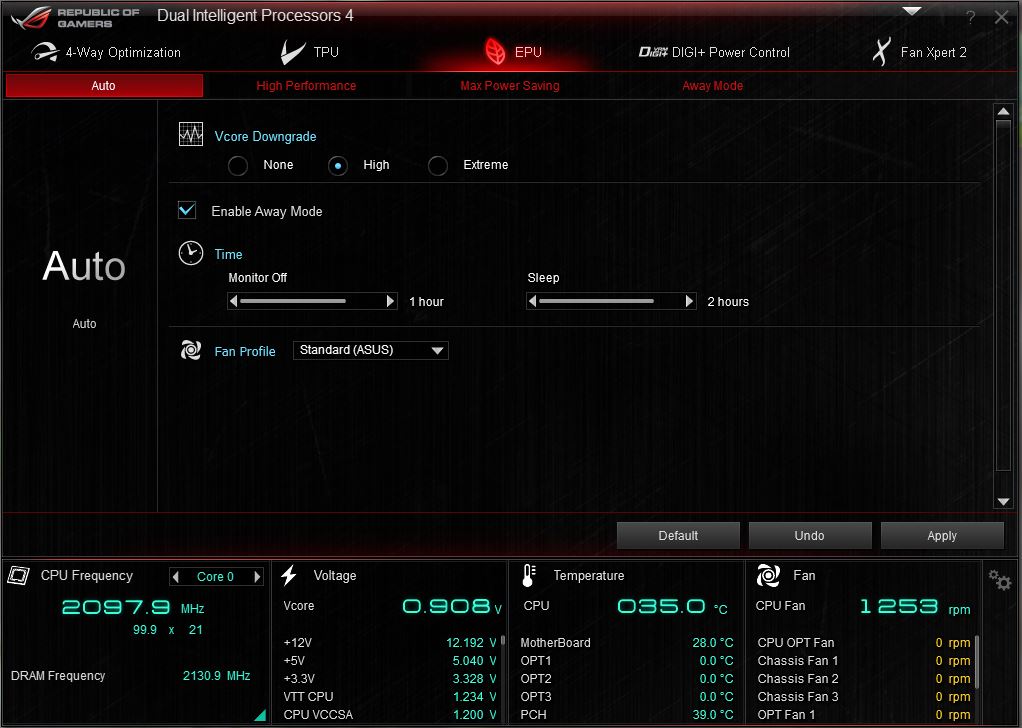The width and height of the screenshot is (1022, 728).
Task: Select Extreme Vcore Downgrade option
Action: (438, 166)
